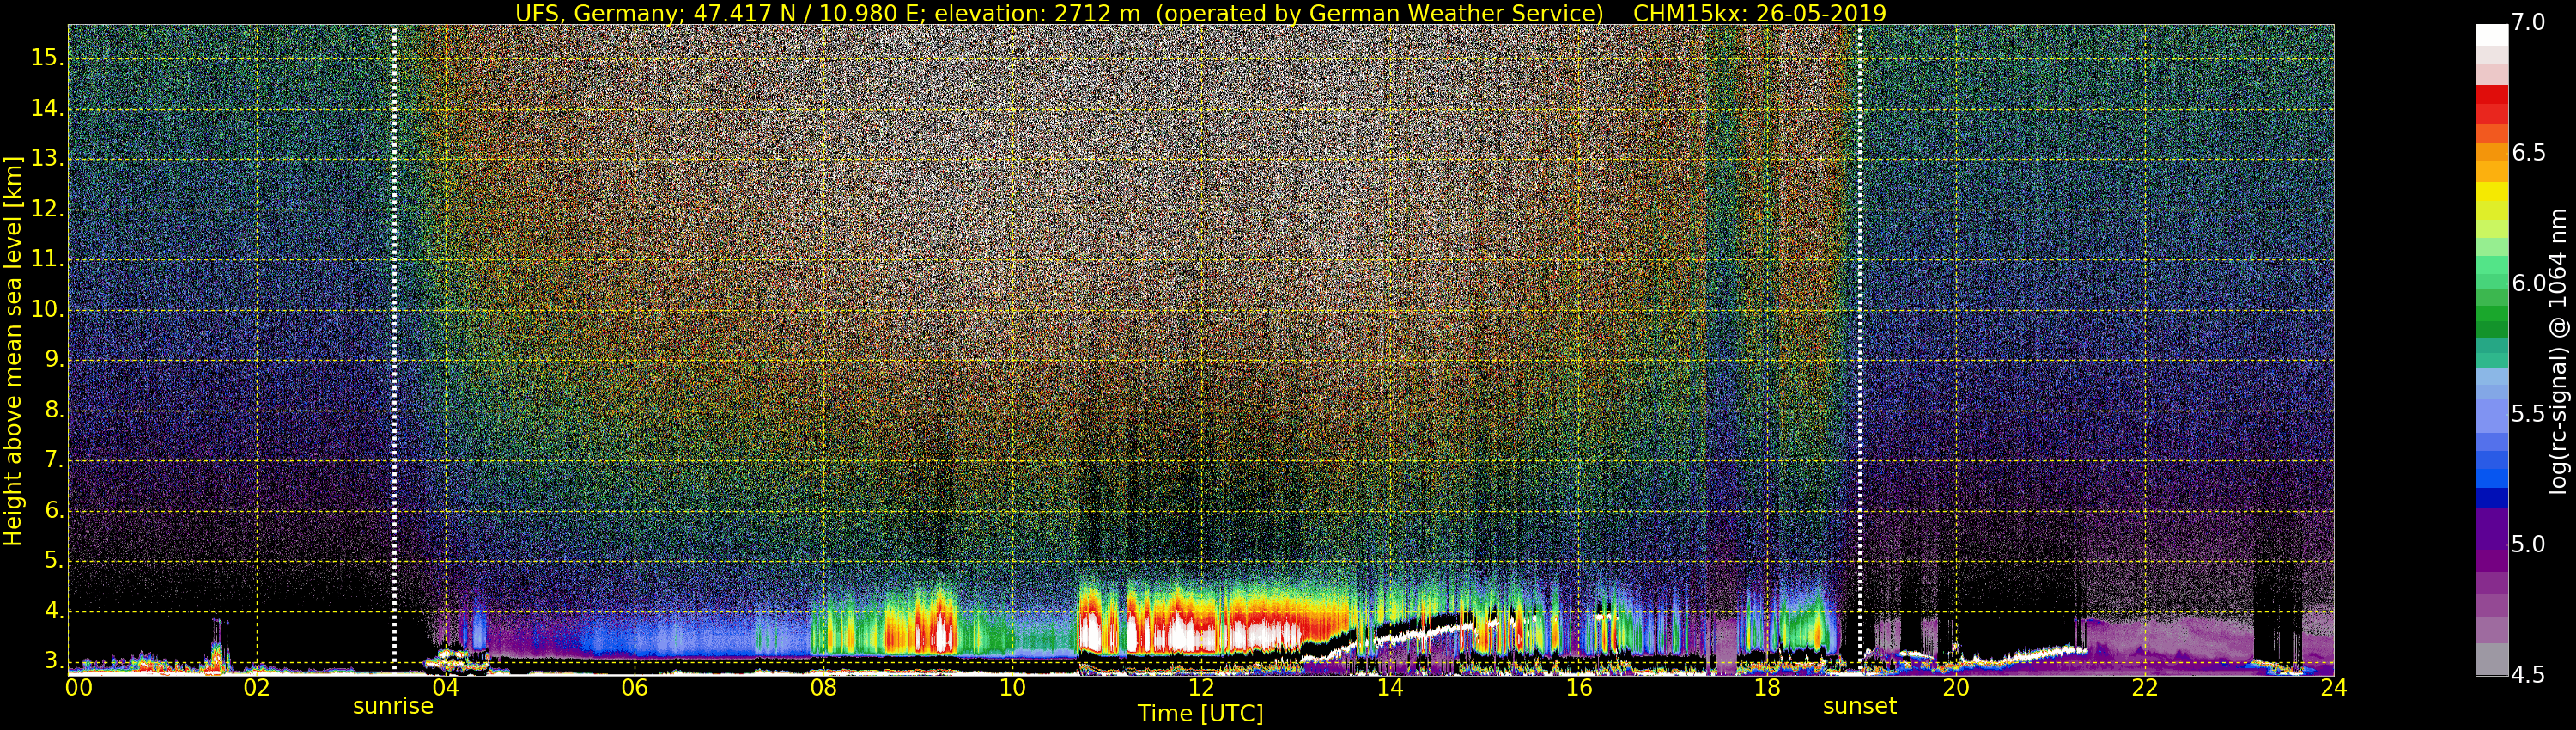
Task: Click the y-axis tick label '7.'
Action: [52, 460]
